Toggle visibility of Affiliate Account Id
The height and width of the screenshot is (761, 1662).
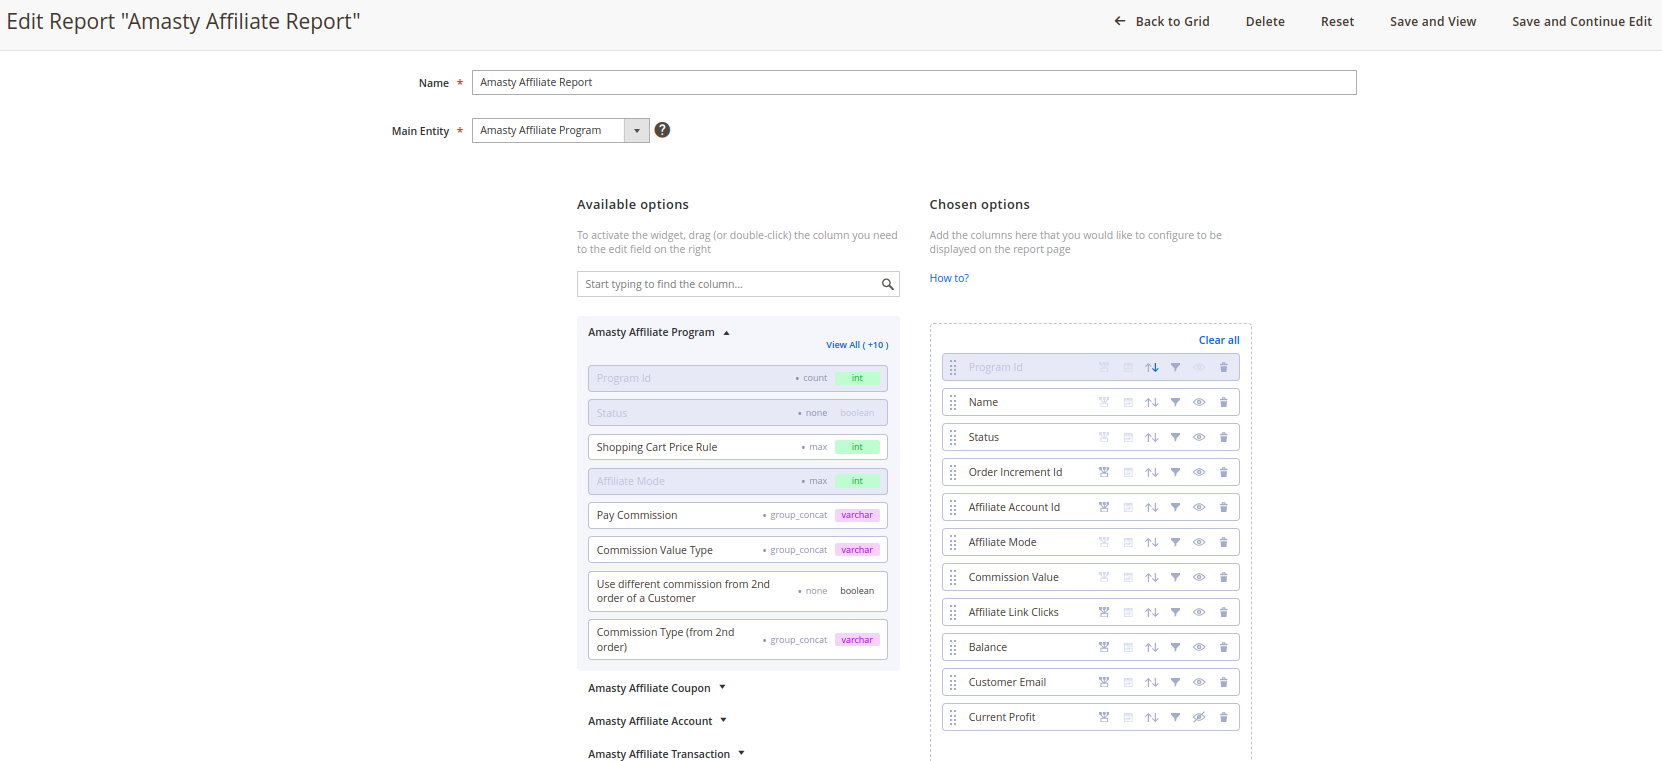tap(1199, 507)
